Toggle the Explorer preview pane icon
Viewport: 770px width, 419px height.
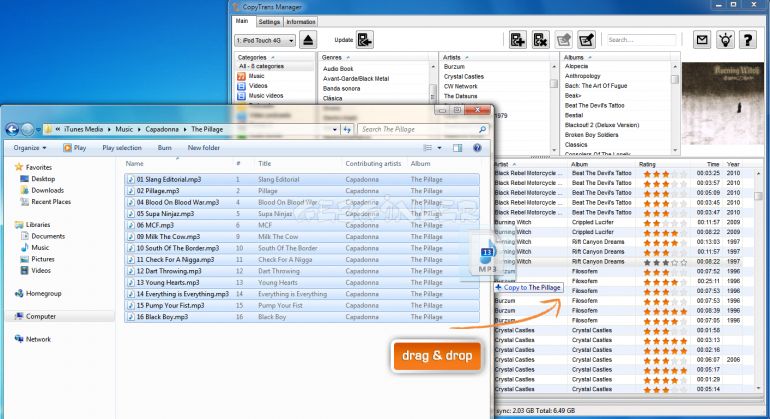click(x=457, y=148)
